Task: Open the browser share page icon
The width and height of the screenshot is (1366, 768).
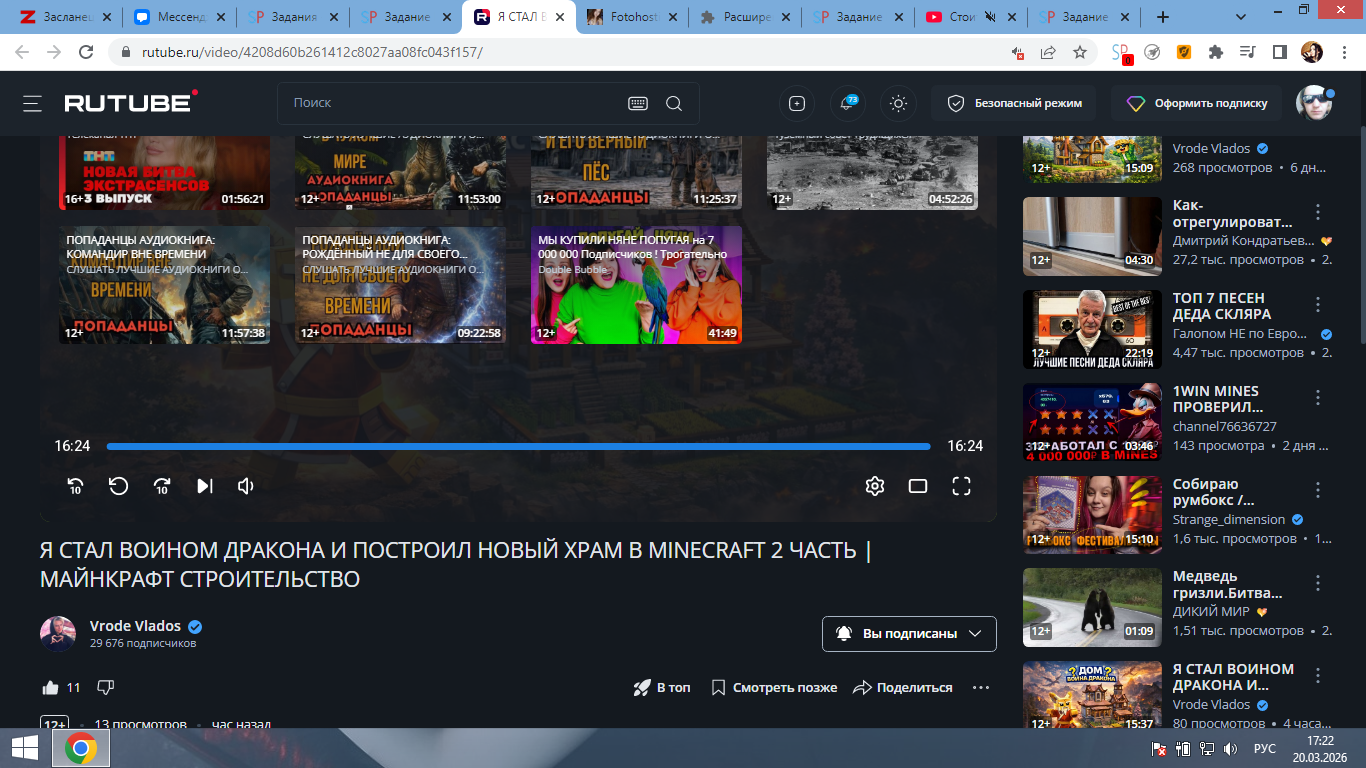Action: pos(1048,52)
